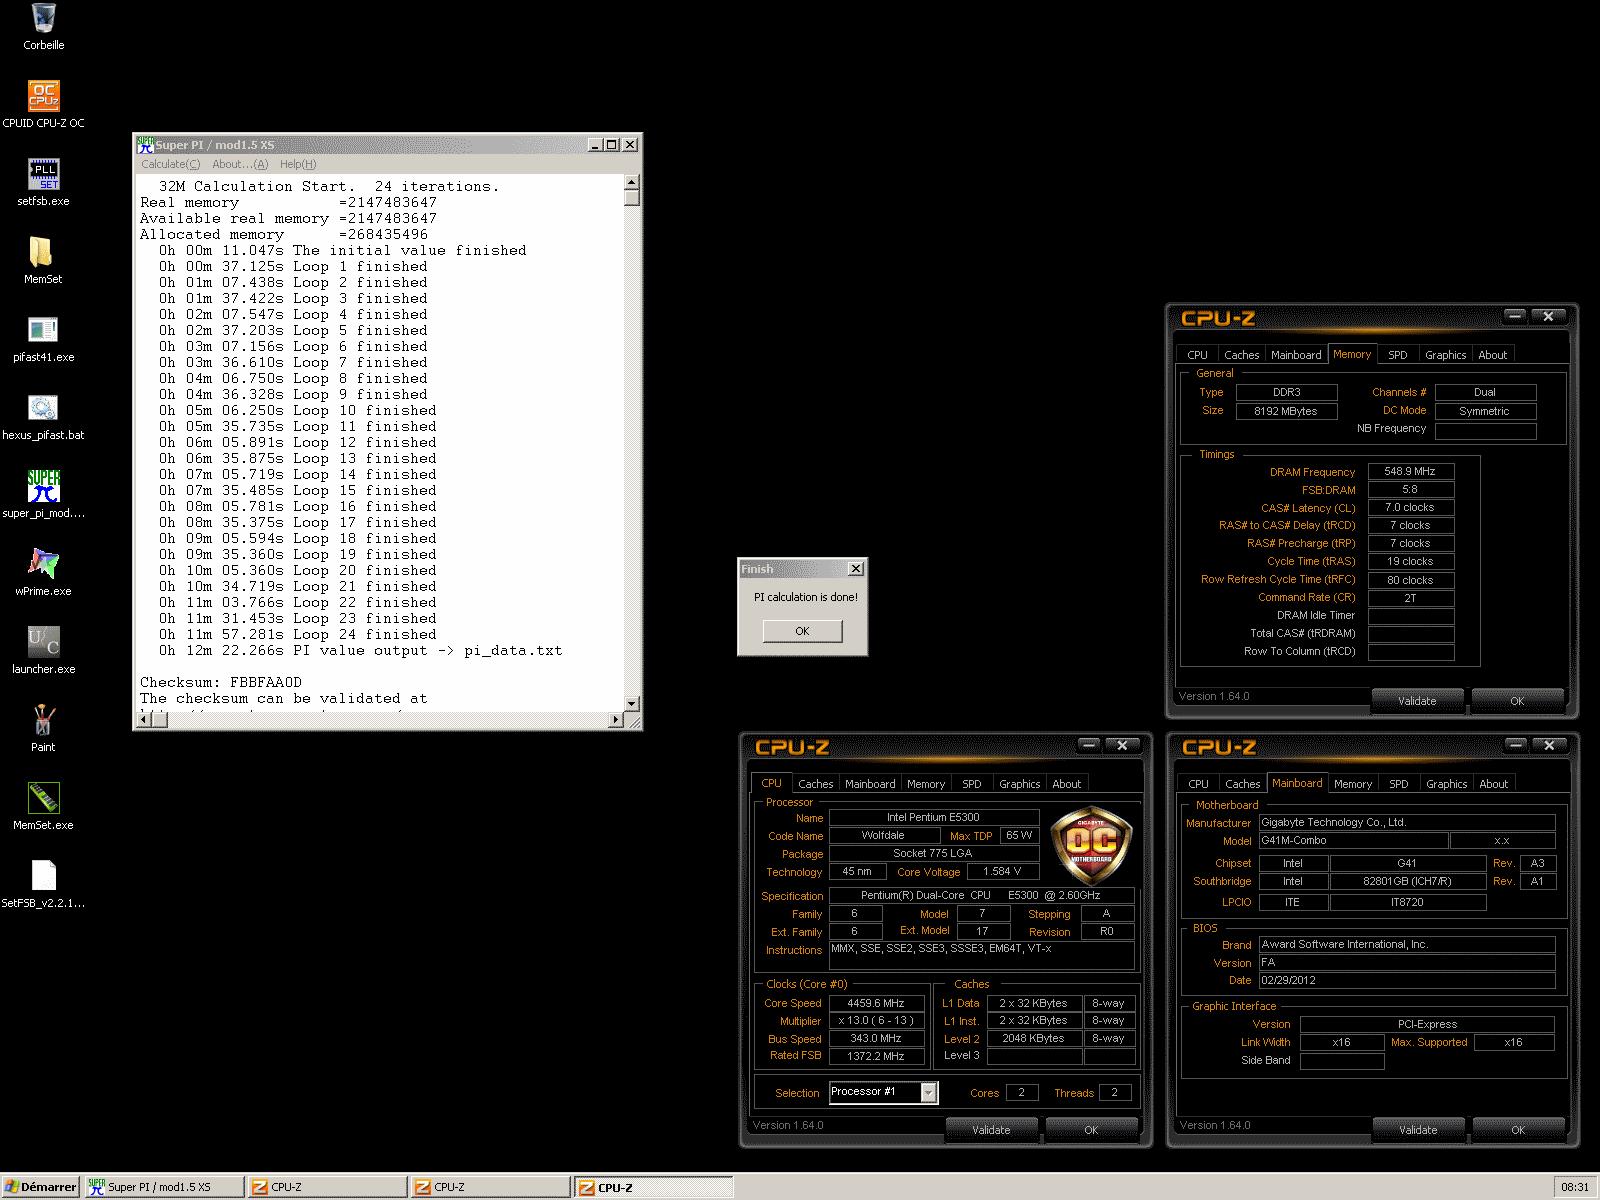Select CPU tab in the Mainboard window

(x=1198, y=784)
